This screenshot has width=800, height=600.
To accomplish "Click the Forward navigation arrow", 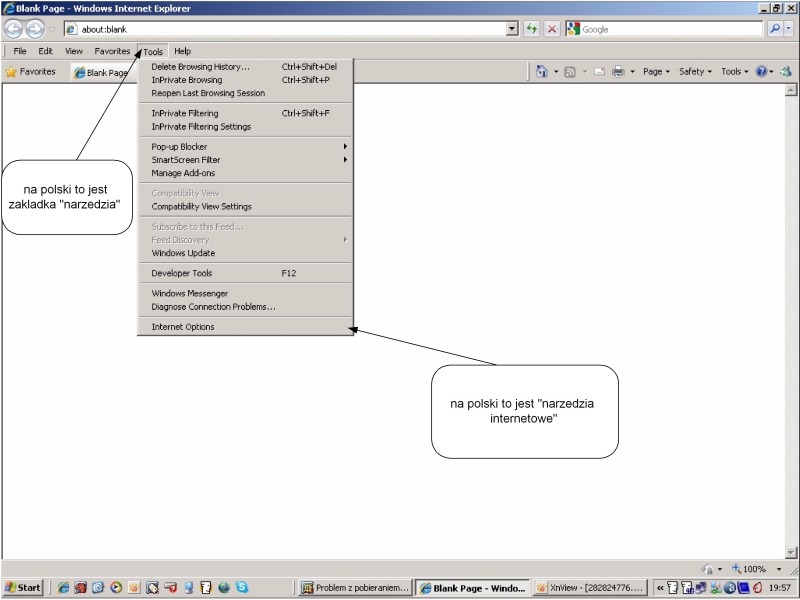I will 35,29.
